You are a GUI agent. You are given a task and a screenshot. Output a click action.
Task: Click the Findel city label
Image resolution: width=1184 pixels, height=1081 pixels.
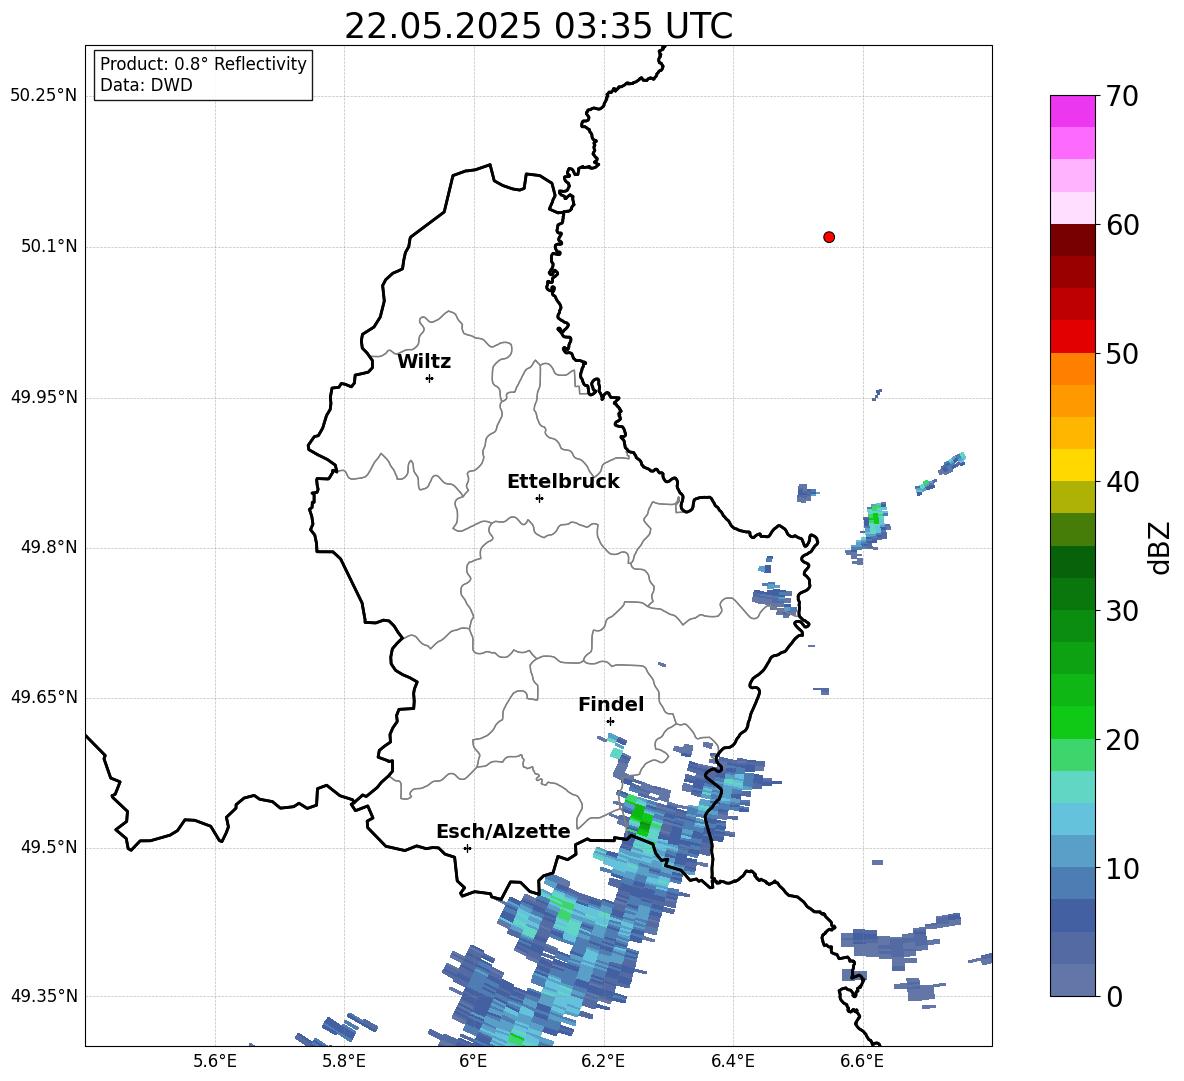(x=611, y=704)
